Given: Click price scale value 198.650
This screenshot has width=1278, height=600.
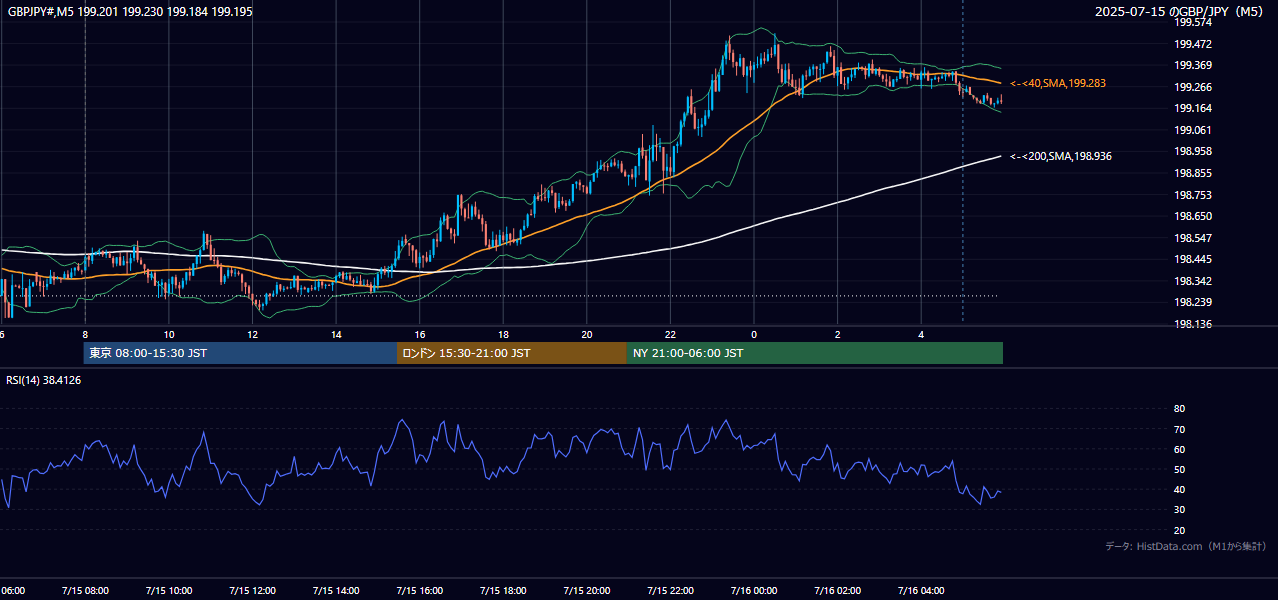Looking at the screenshot, I should click(1193, 216).
